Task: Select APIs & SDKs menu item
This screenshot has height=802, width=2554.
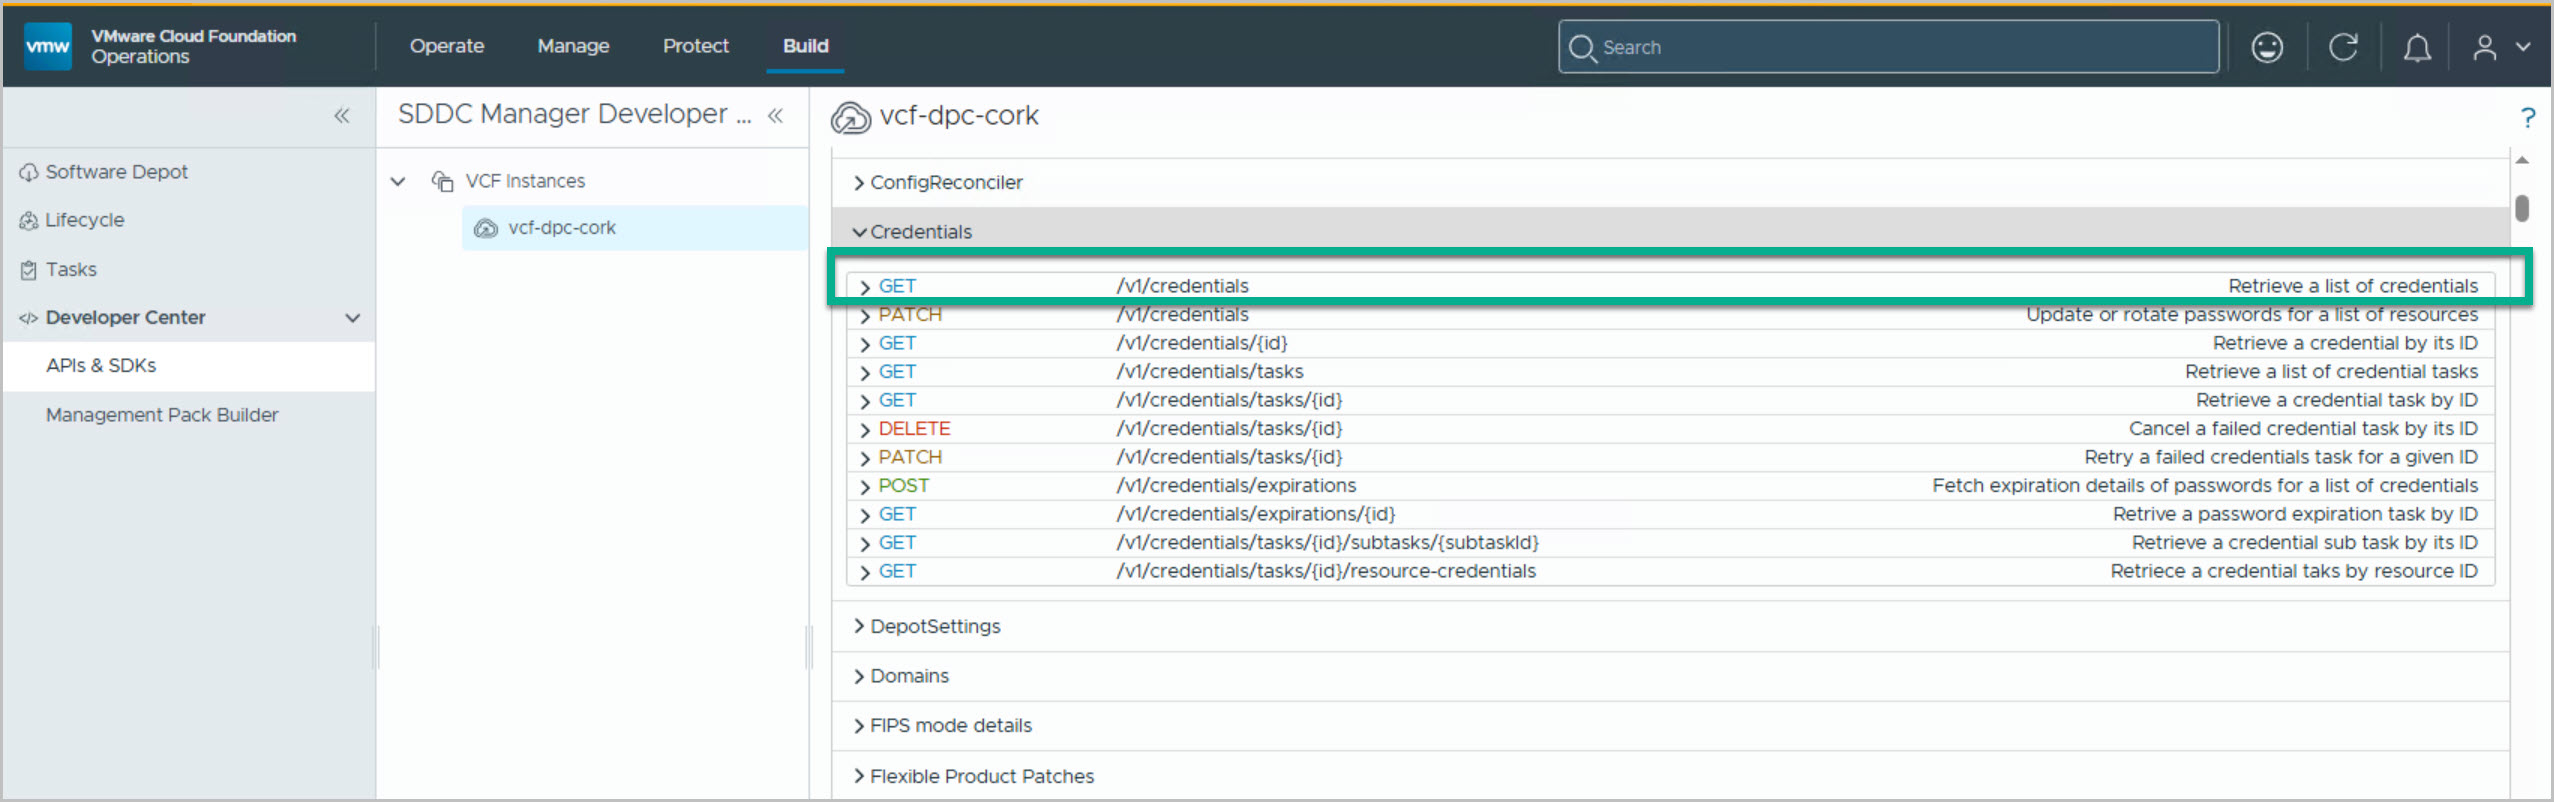Action: (x=189, y=366)
